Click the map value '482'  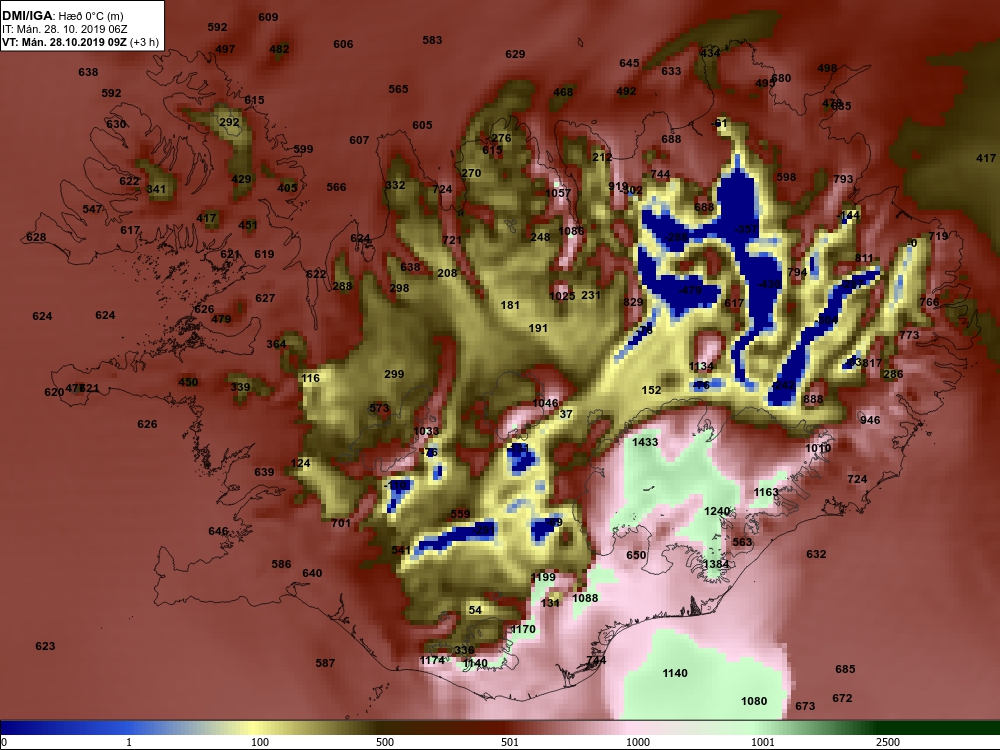(x=279, y=49)
